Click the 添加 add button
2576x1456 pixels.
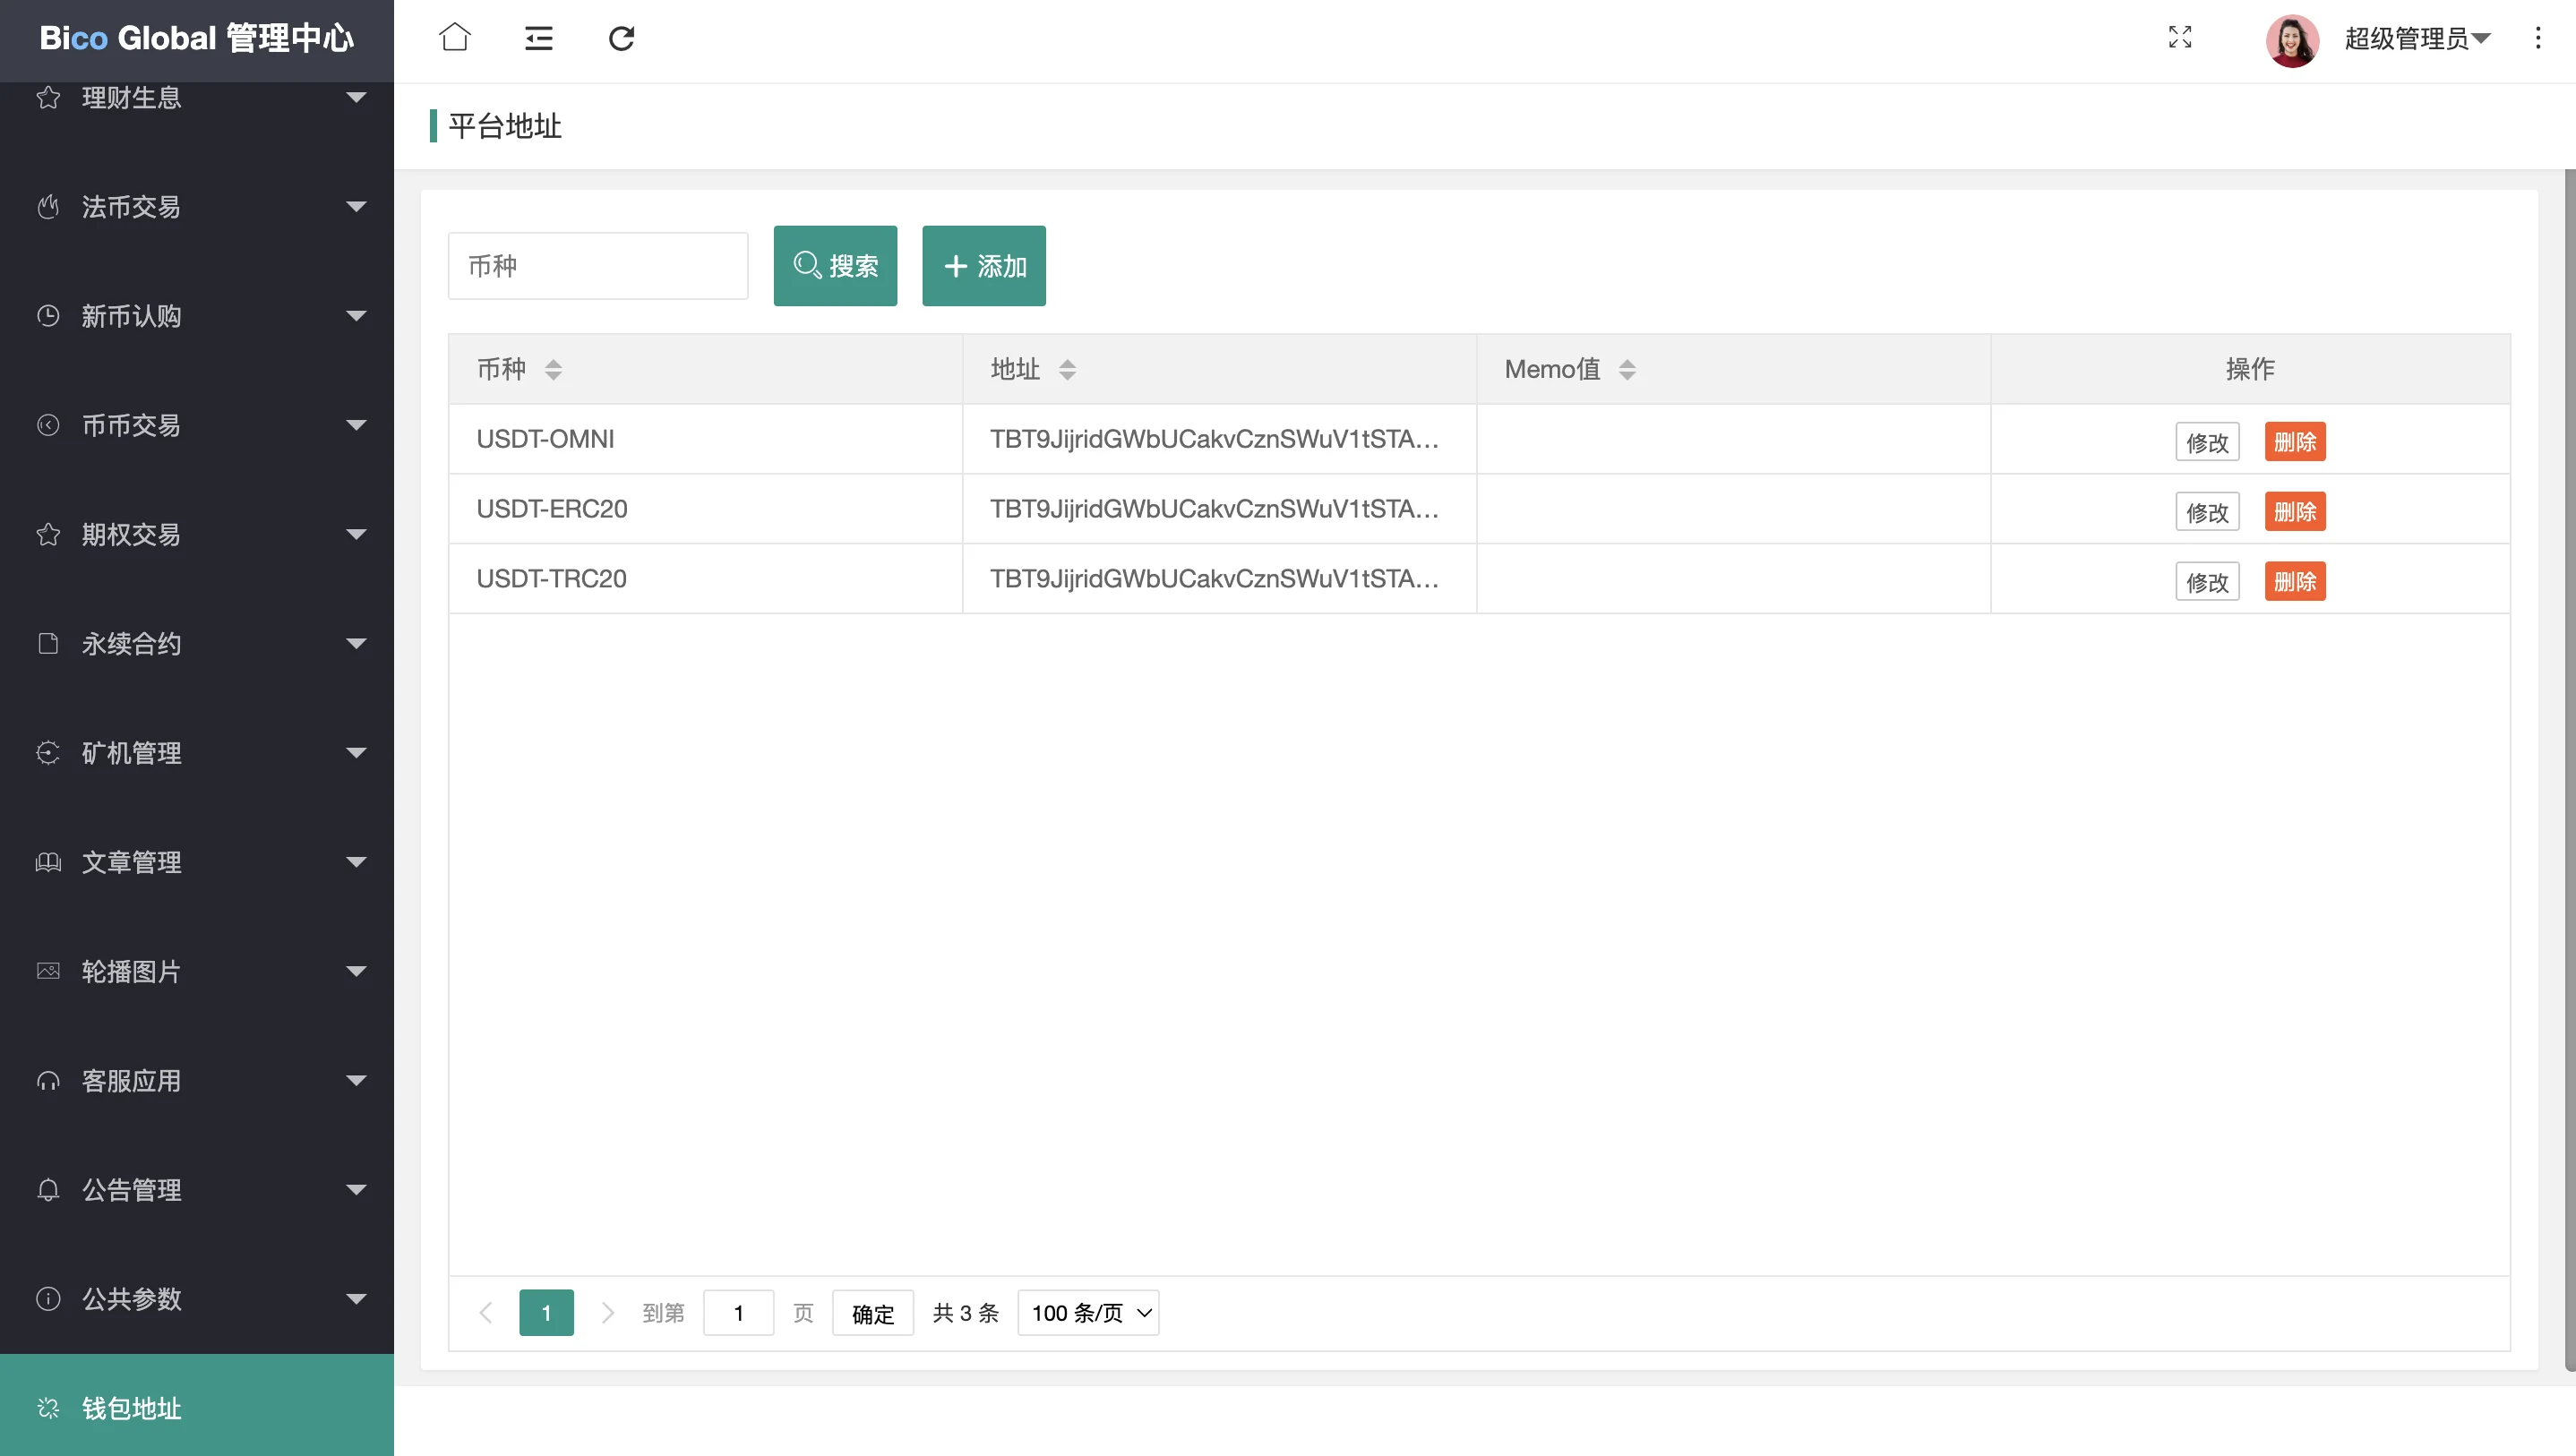pos(983,266)
